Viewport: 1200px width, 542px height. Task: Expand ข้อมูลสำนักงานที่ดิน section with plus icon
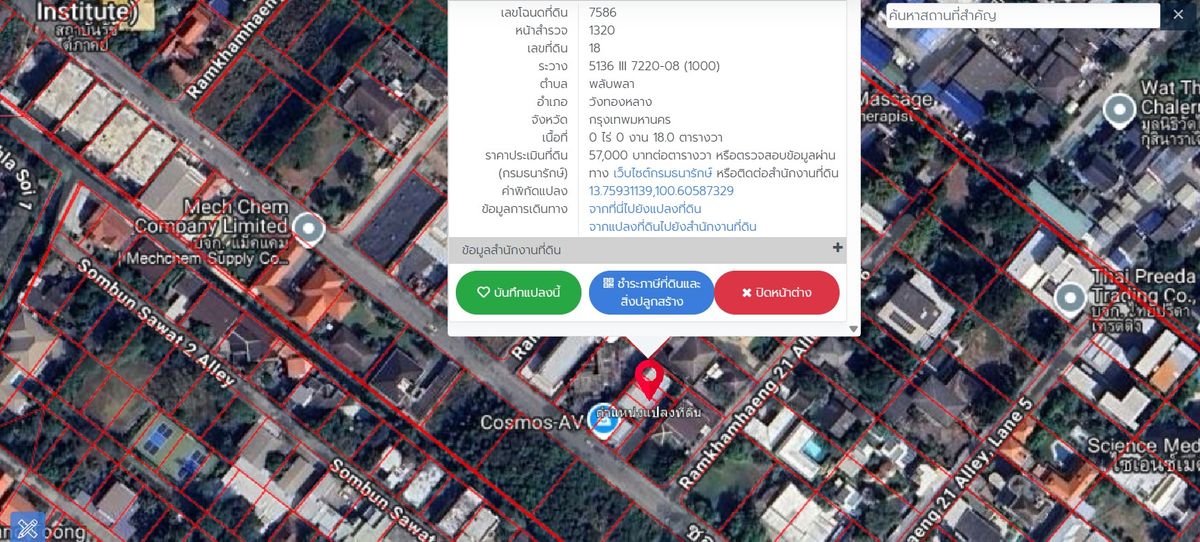click(x=837, y=248)
